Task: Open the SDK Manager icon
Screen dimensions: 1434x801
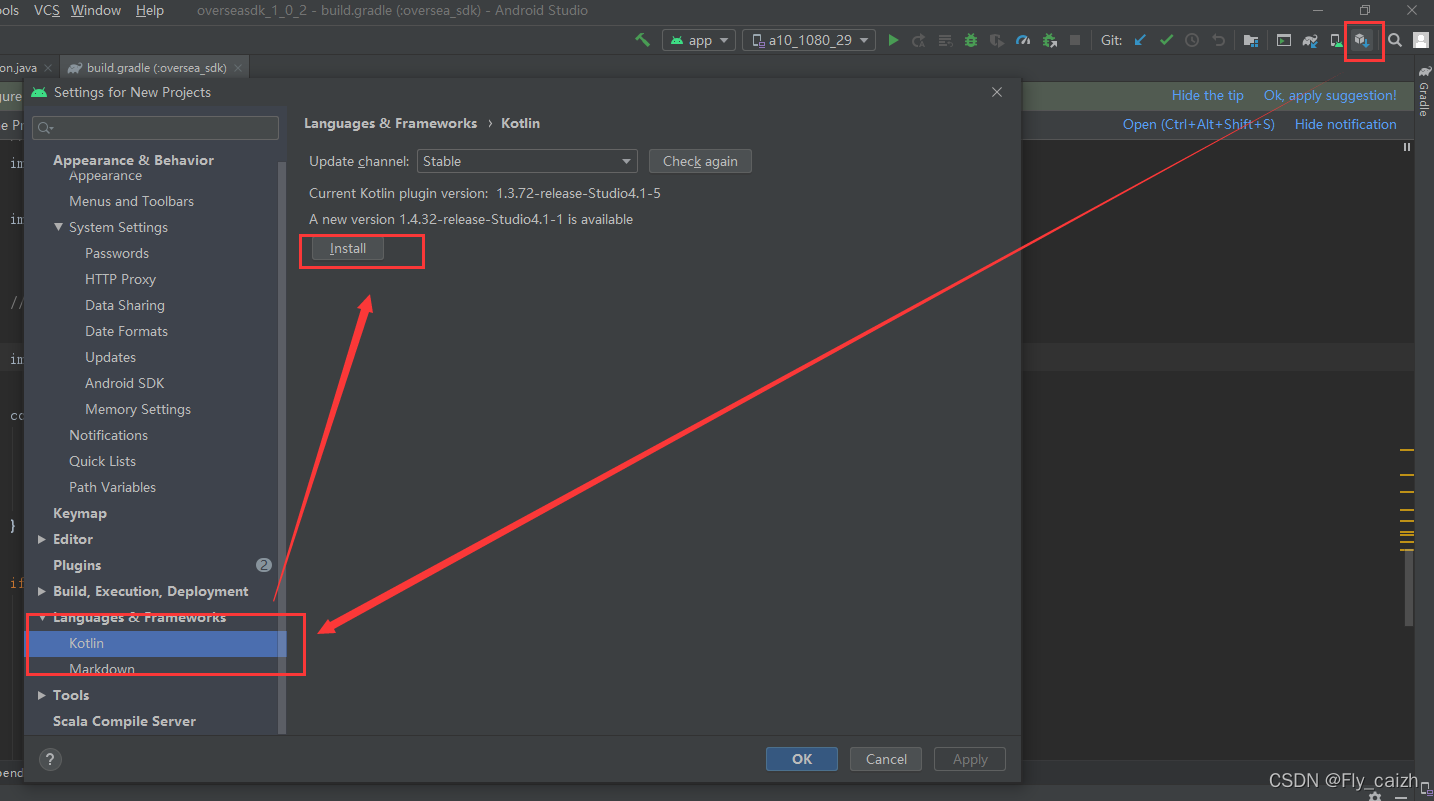Action: coord(1362,40)
